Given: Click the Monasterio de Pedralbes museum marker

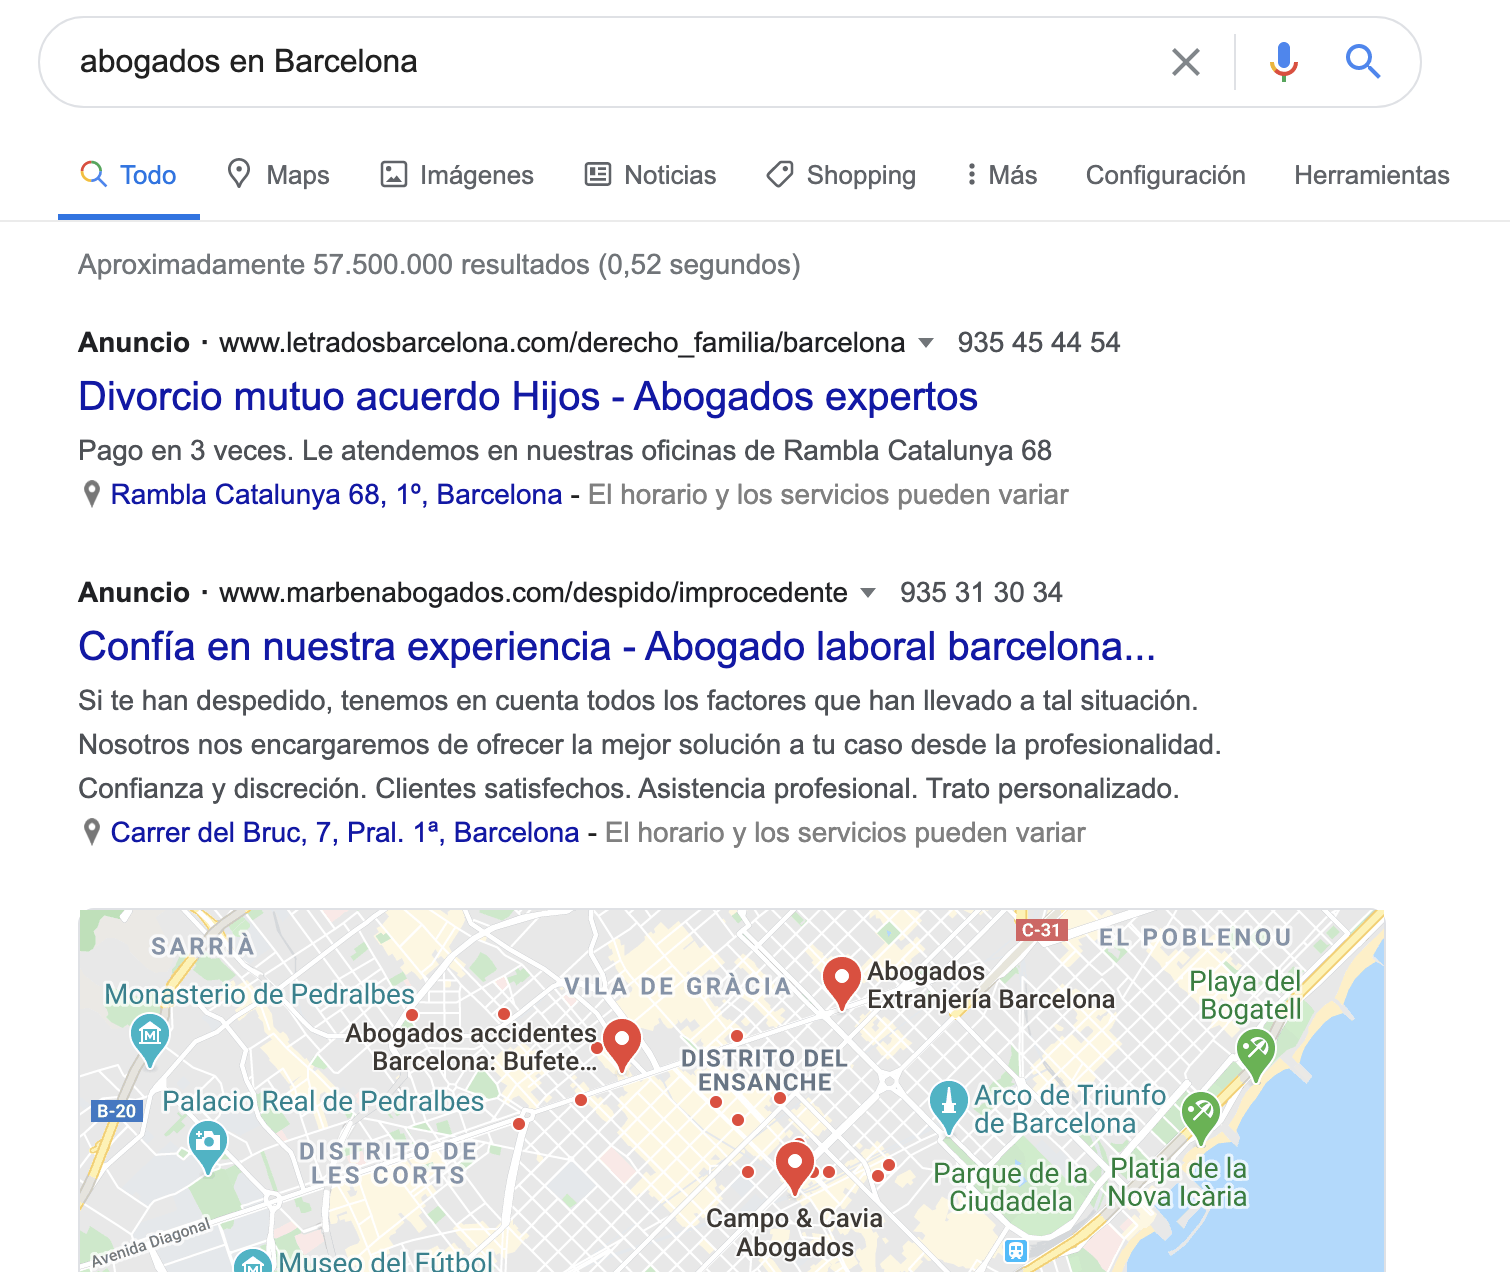Looking at the screenshot, I should tap(150, 1037).
